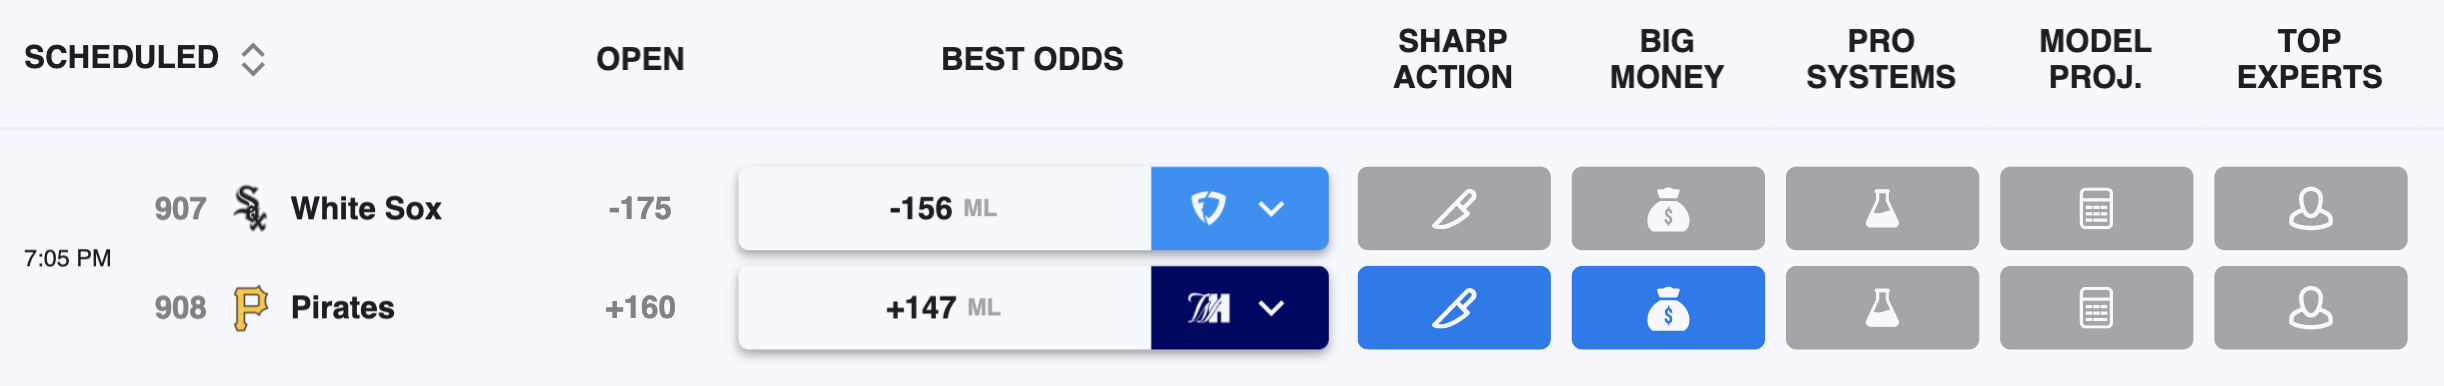Click Pirates Big Money bag icon
The image size is (2444, 386).
(x=1668, y=307)
